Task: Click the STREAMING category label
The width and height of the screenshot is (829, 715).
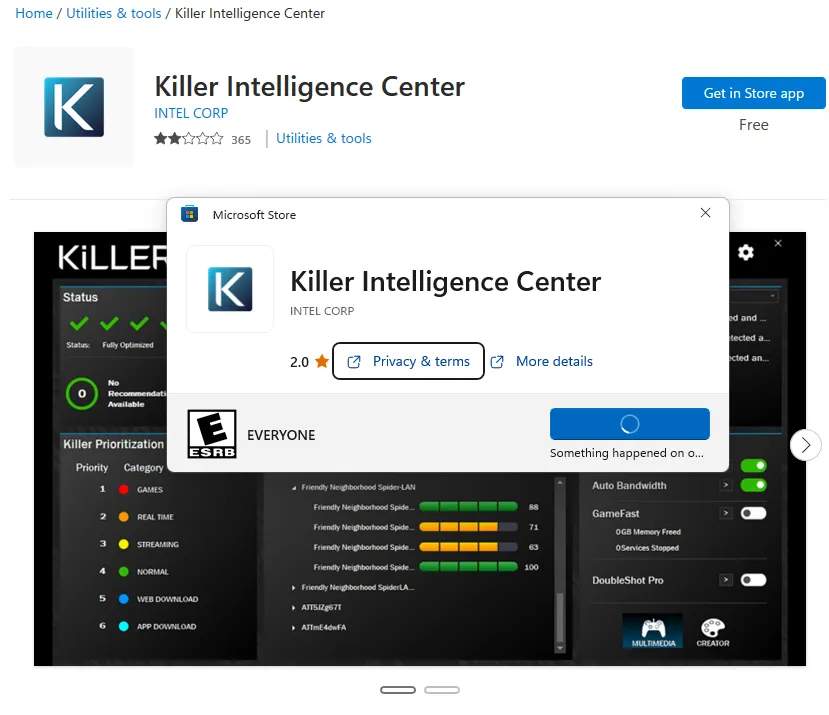Action: pos(158,544)
